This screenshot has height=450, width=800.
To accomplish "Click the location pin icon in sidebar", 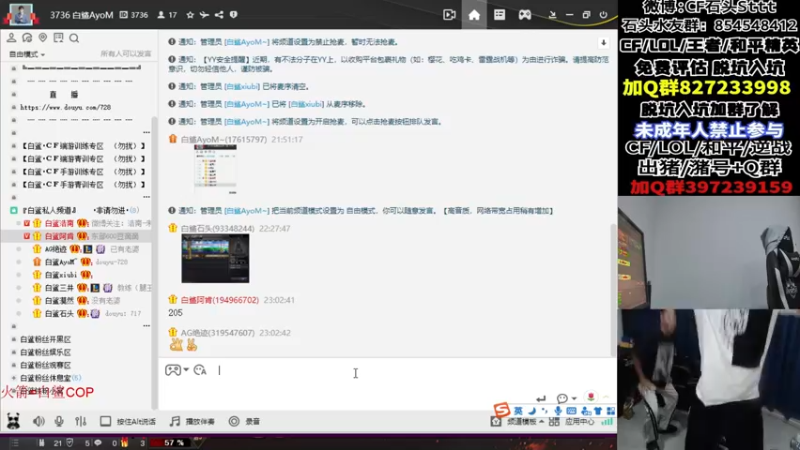I will pyautogui.click(x=43, y=38).
